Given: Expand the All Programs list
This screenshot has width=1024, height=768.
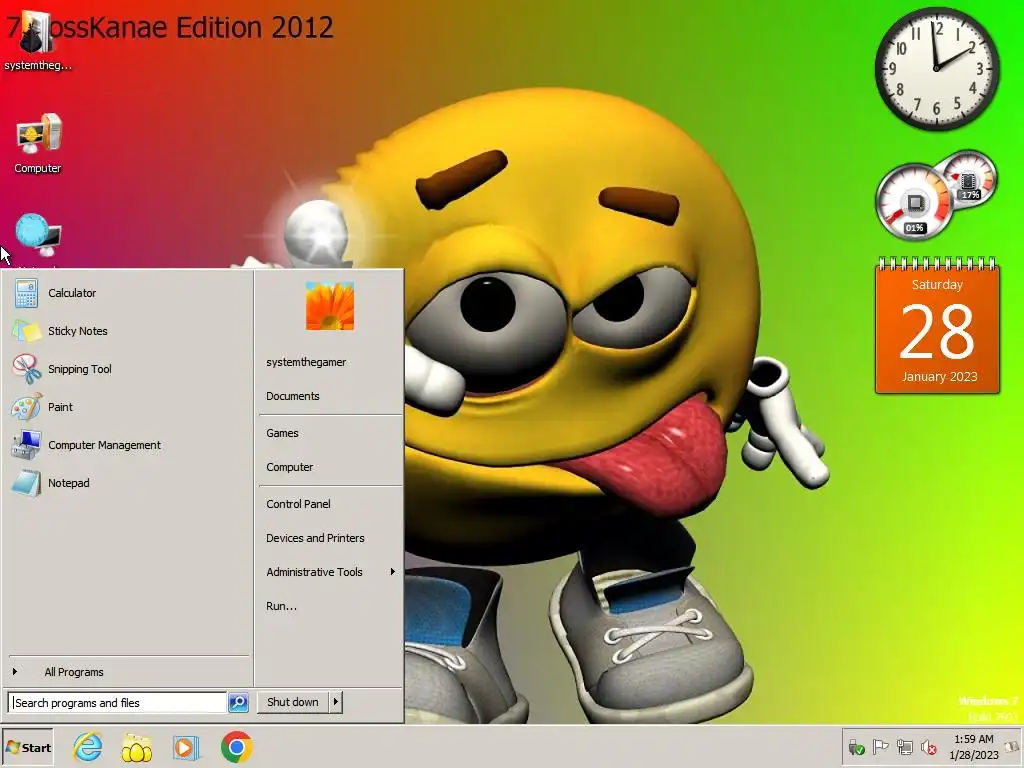Looking at the screenshot, I should click(x=127, y=672).
